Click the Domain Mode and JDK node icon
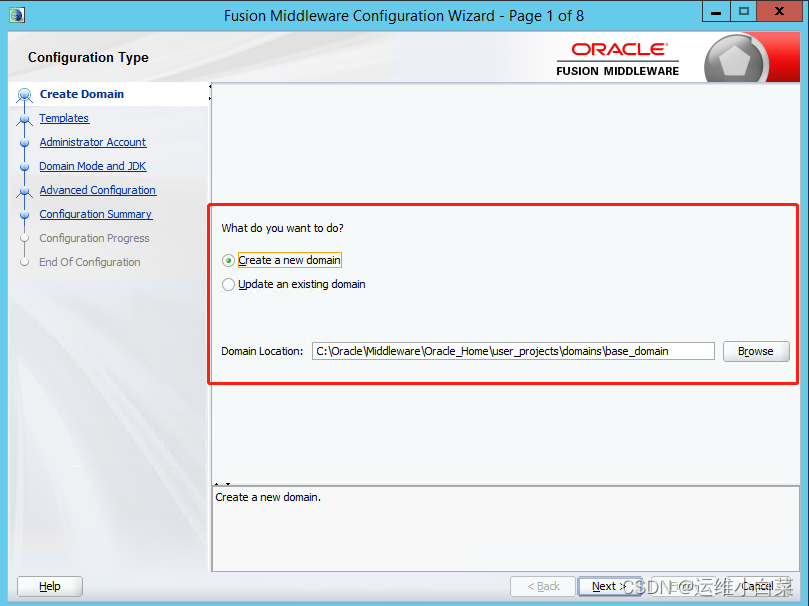This screenshot has width=809, height=606. click(24, 167)
